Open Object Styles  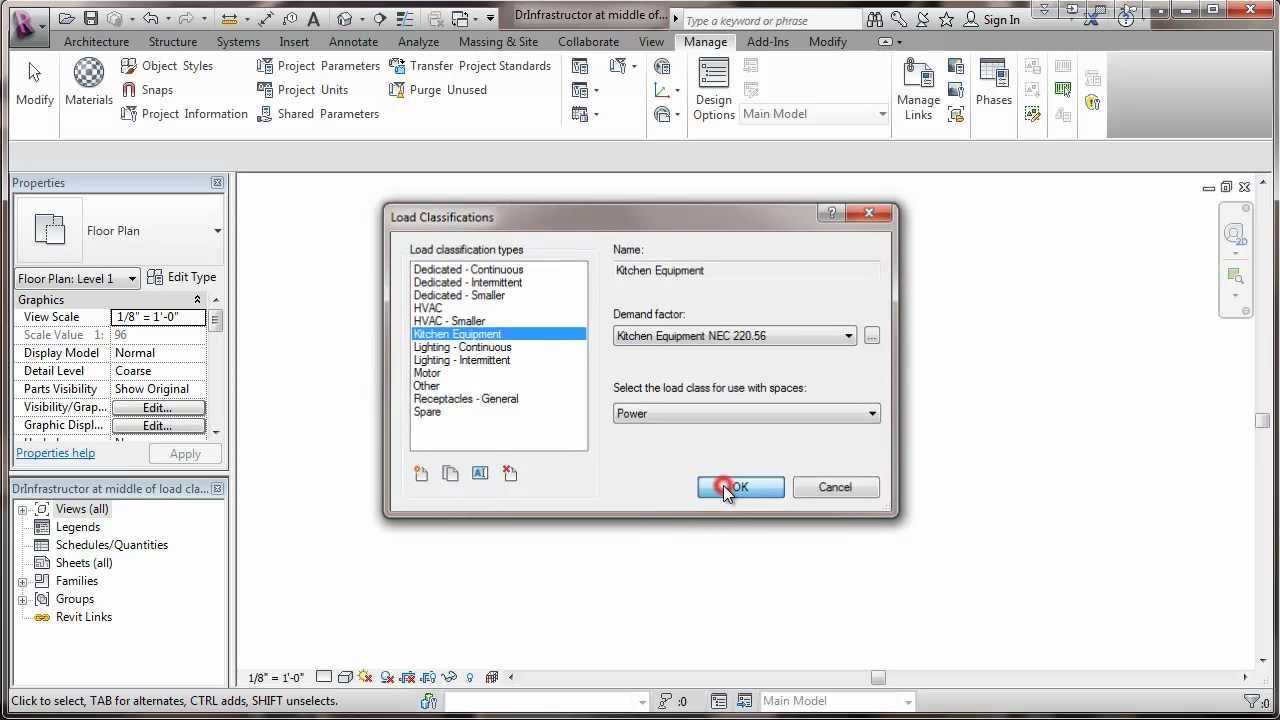[167, 66]
